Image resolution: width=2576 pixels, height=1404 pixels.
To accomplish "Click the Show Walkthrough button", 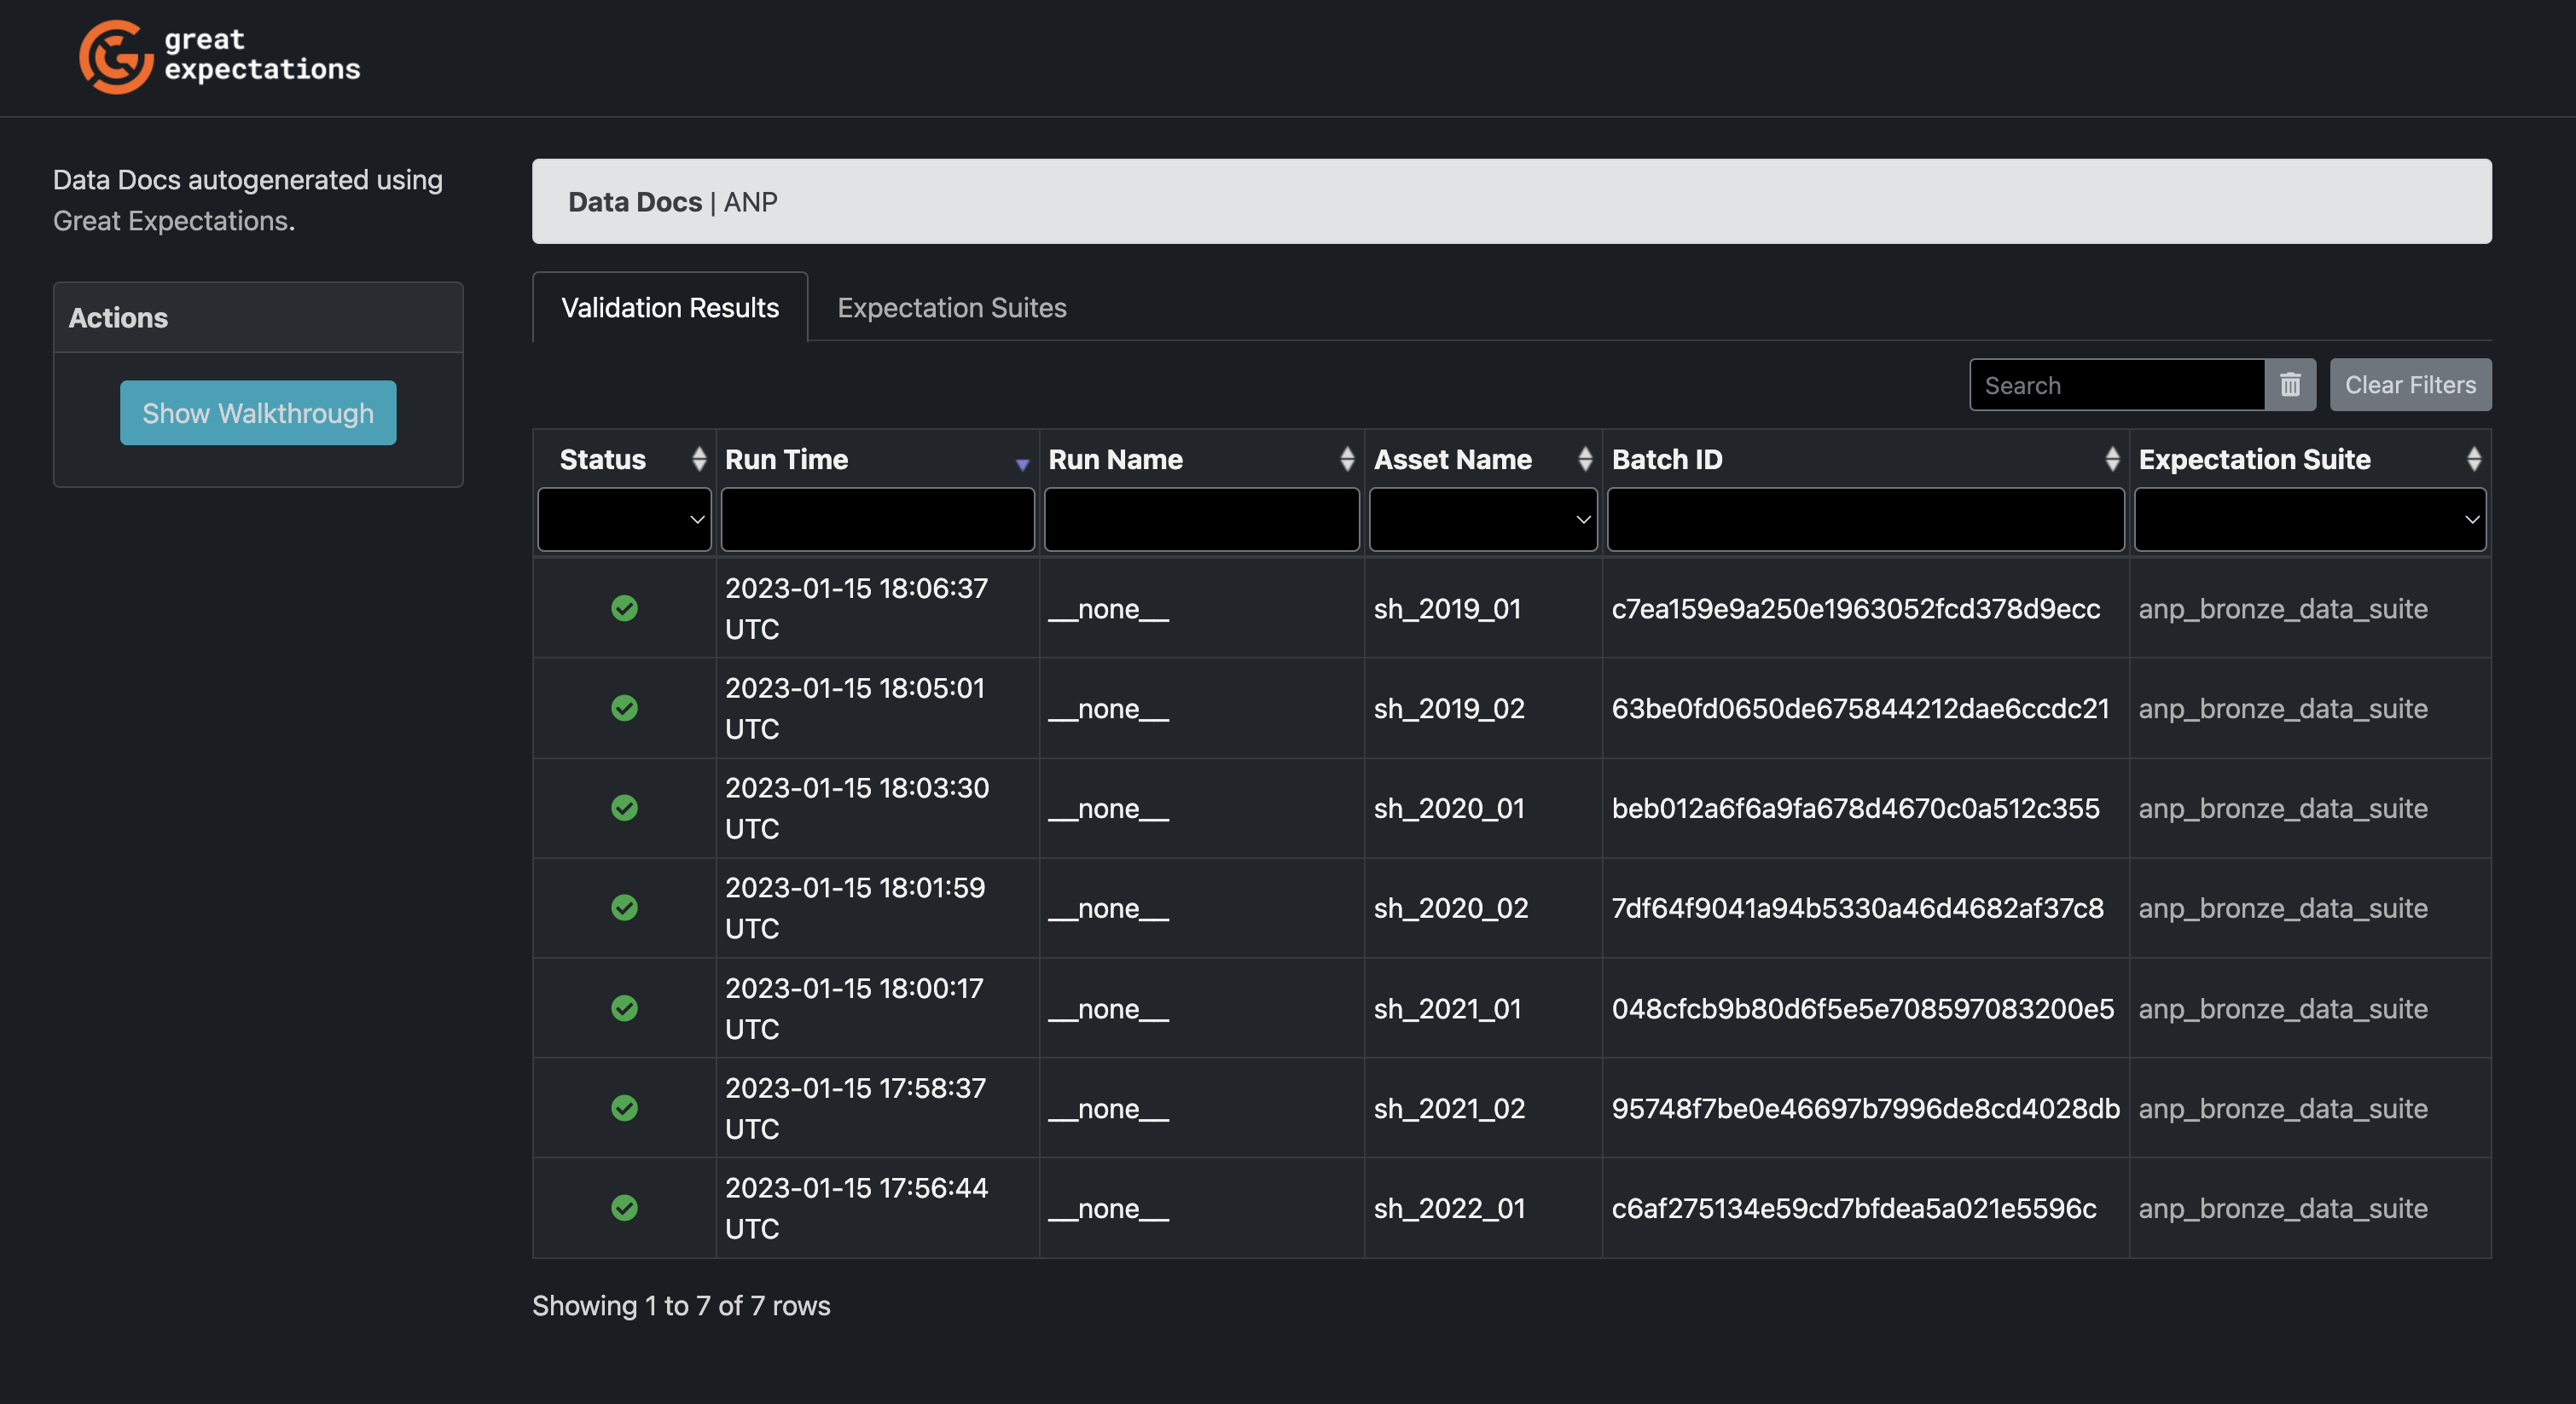I will [x=258, y=413].
